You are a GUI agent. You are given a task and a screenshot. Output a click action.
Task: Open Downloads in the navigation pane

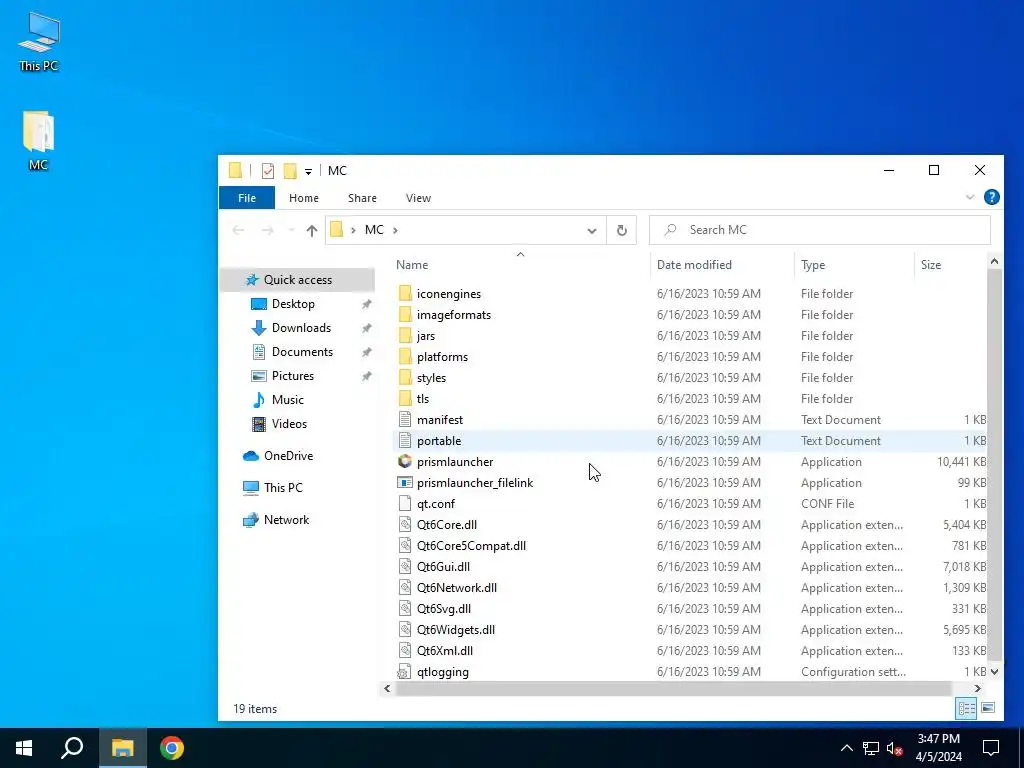(x=301, y=328)
